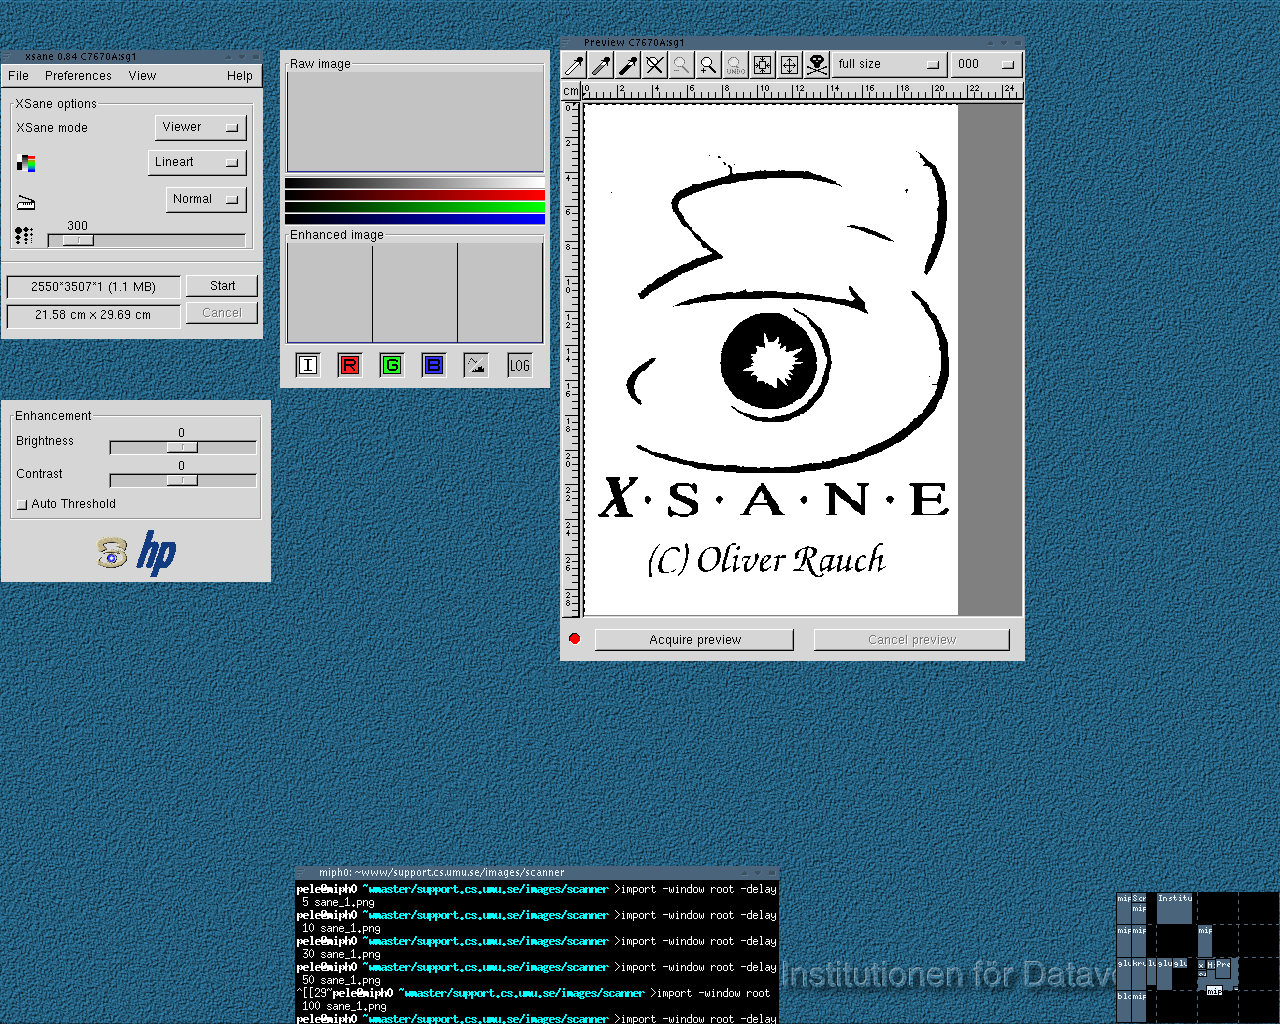Screen dimensions: 1280x1024
Task: Click the XSane logo preview image
Action: click(771, 360)
